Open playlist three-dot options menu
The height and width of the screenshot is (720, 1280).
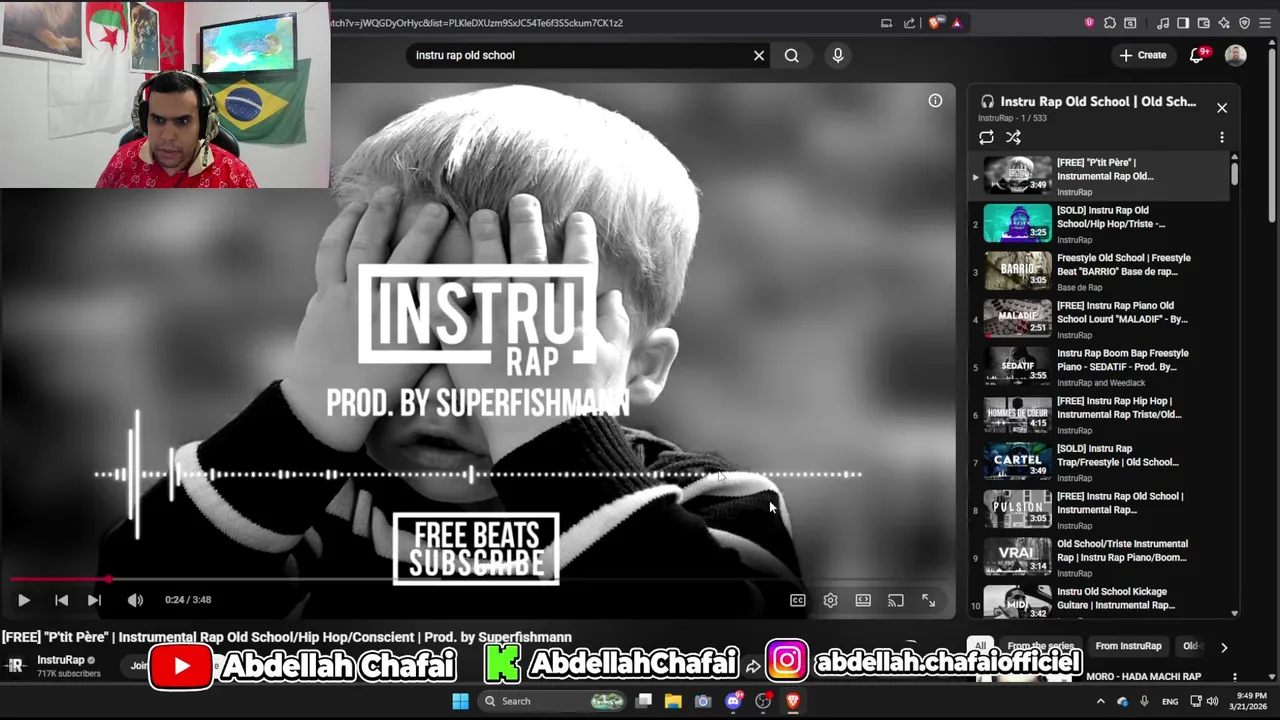coord(1222,137)
